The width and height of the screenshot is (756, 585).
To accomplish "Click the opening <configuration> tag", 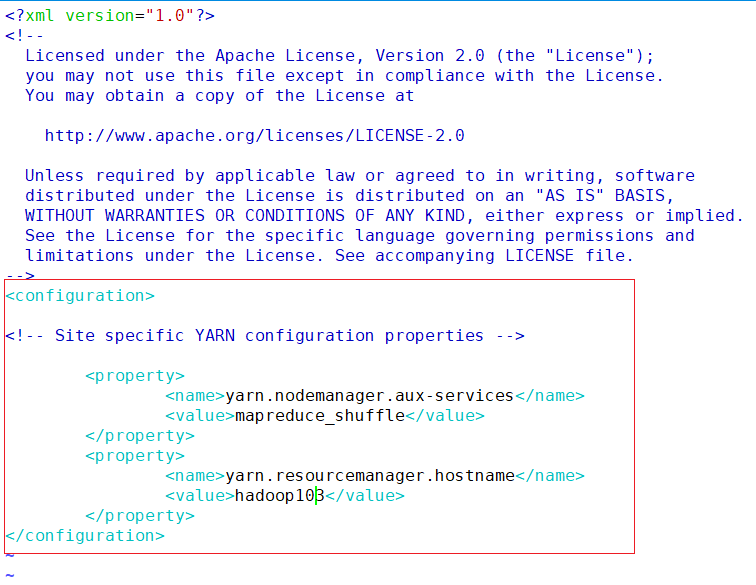I will pos(80,296).
